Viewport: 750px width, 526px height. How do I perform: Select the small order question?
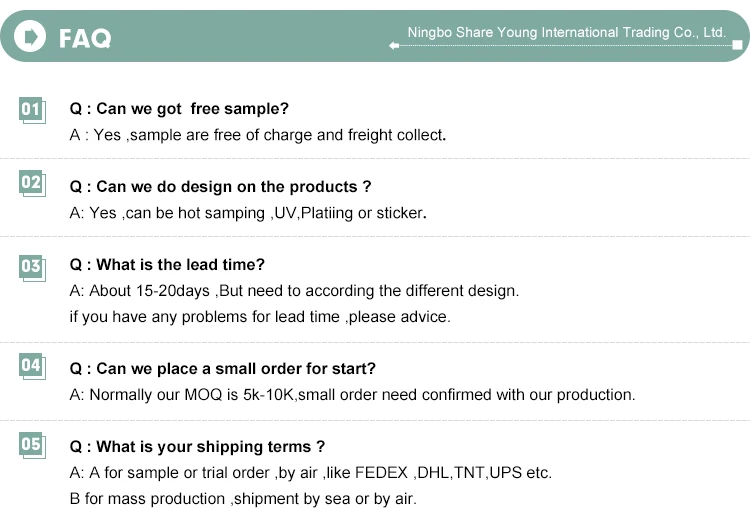[222, 369]
